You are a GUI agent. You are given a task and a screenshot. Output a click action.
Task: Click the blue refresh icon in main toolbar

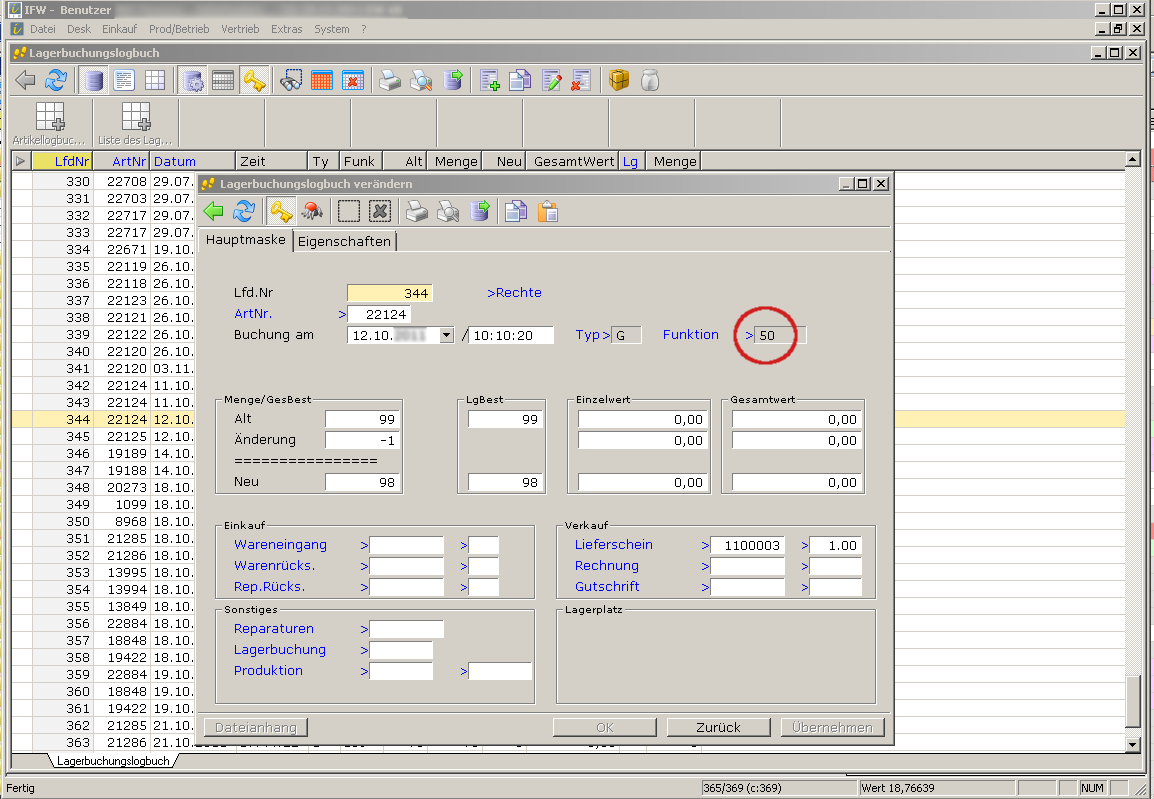57,81
